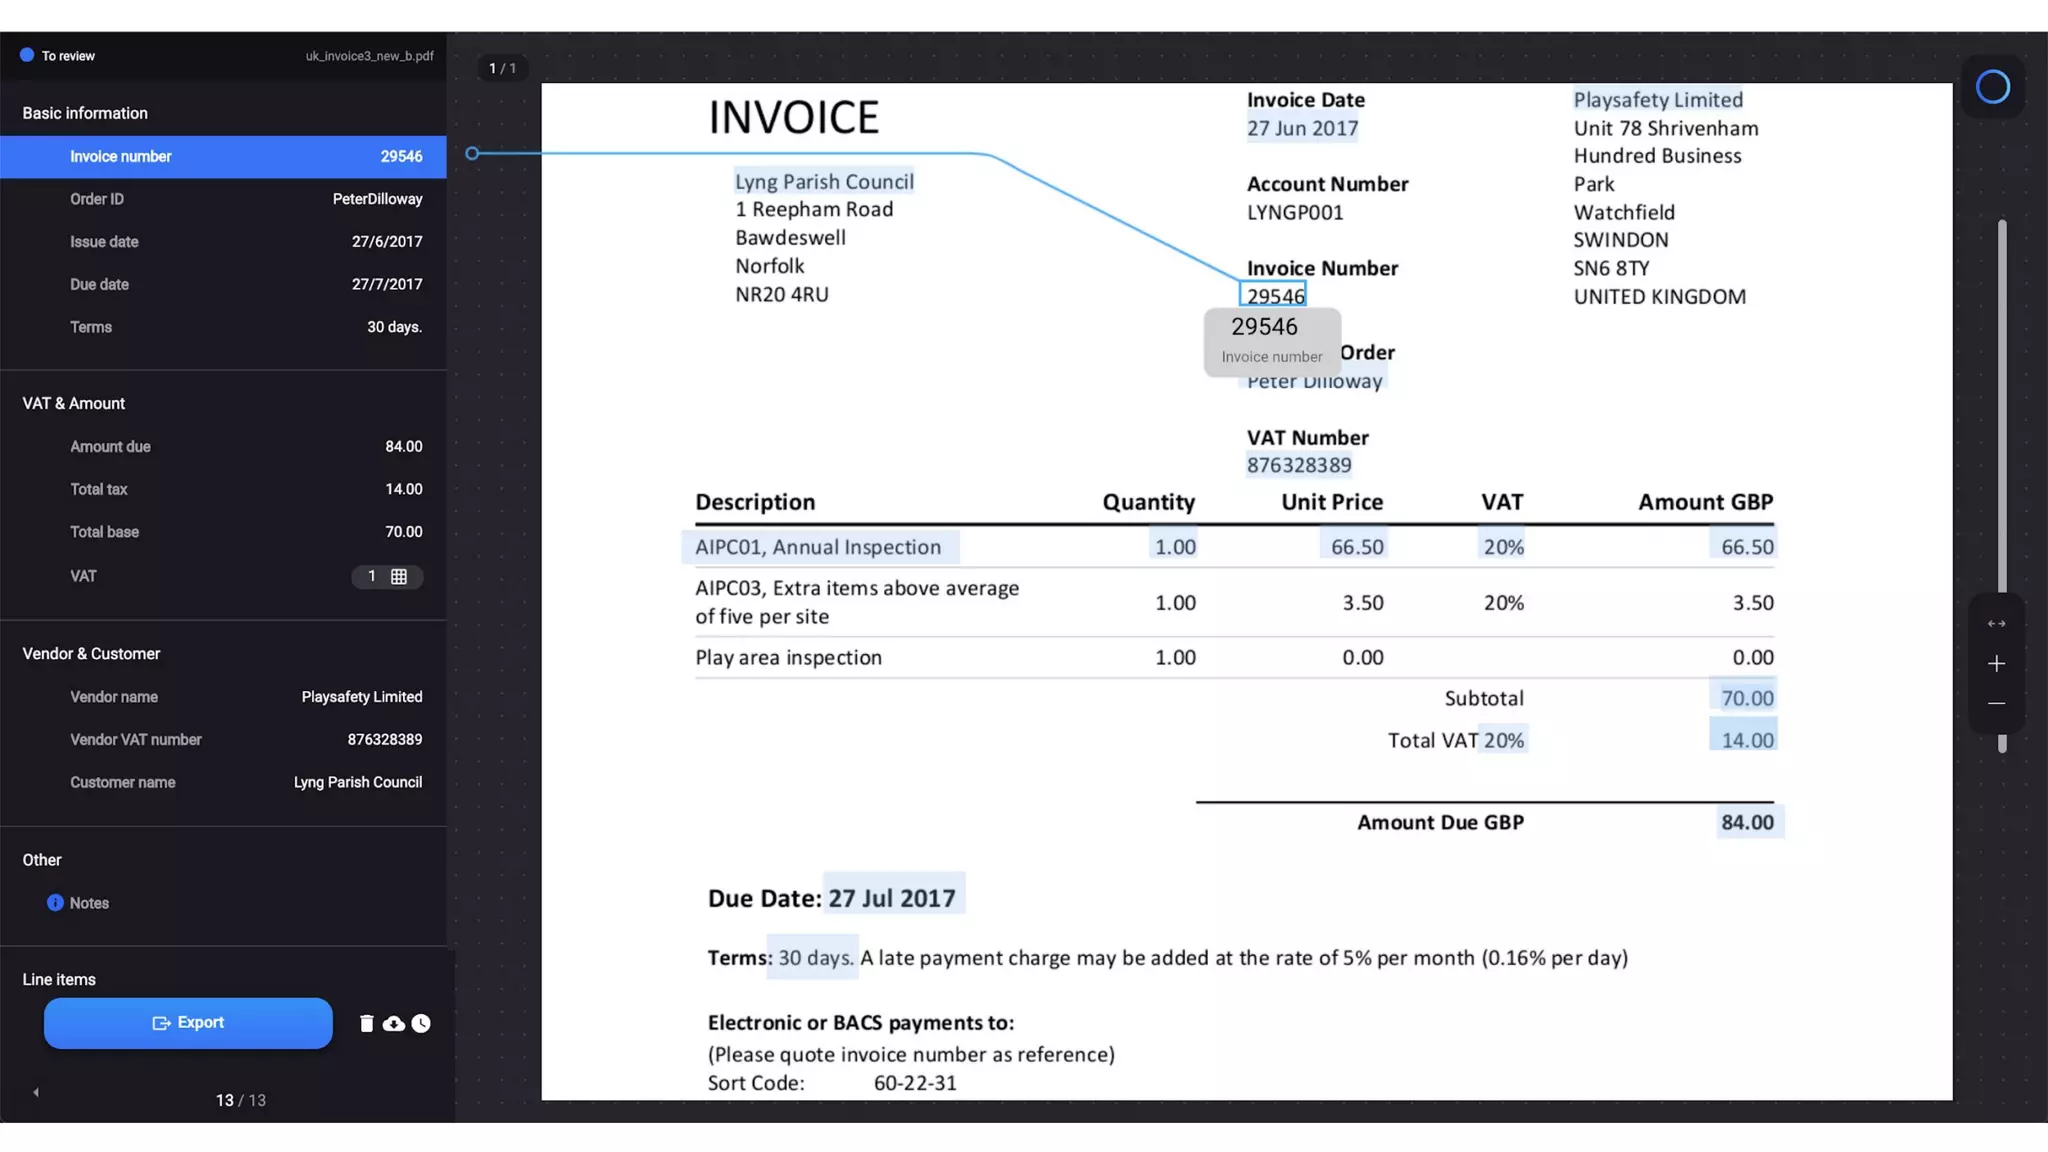Select the Vendor VAT number field
Image resolution: width=2048 pixels, height=1152 pixels.
tap(223, 740)
